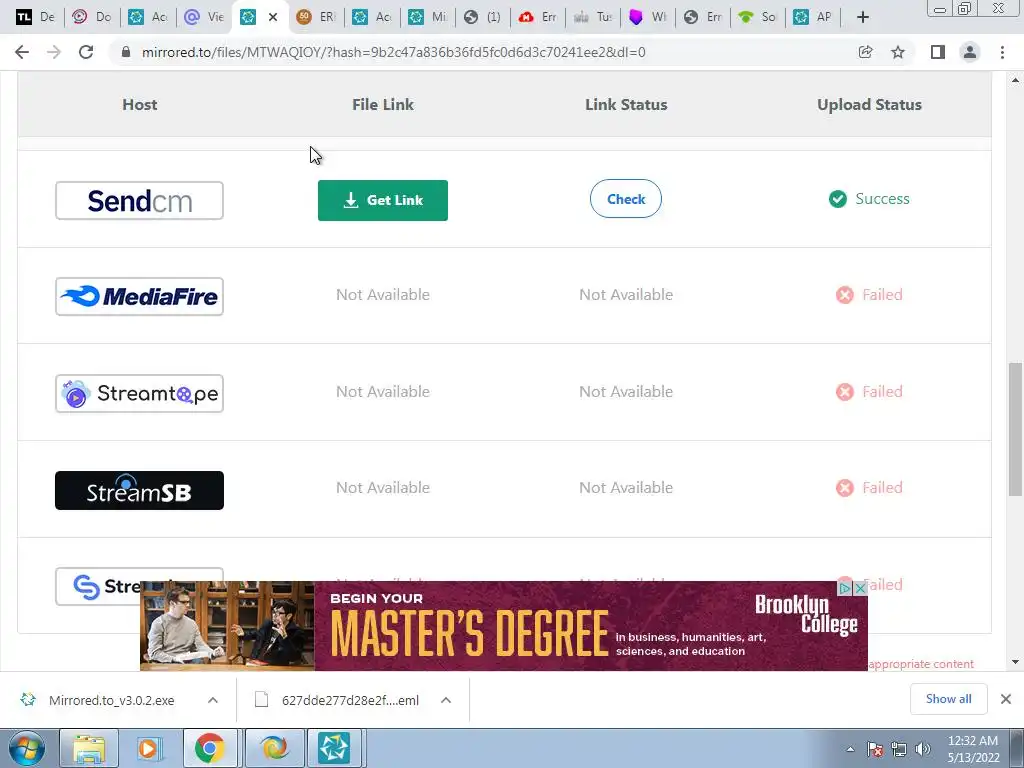The width and height of the screenshot is (1024, 768).
Task: Close the downloads bar
Action: click(x=1006, y=699)
